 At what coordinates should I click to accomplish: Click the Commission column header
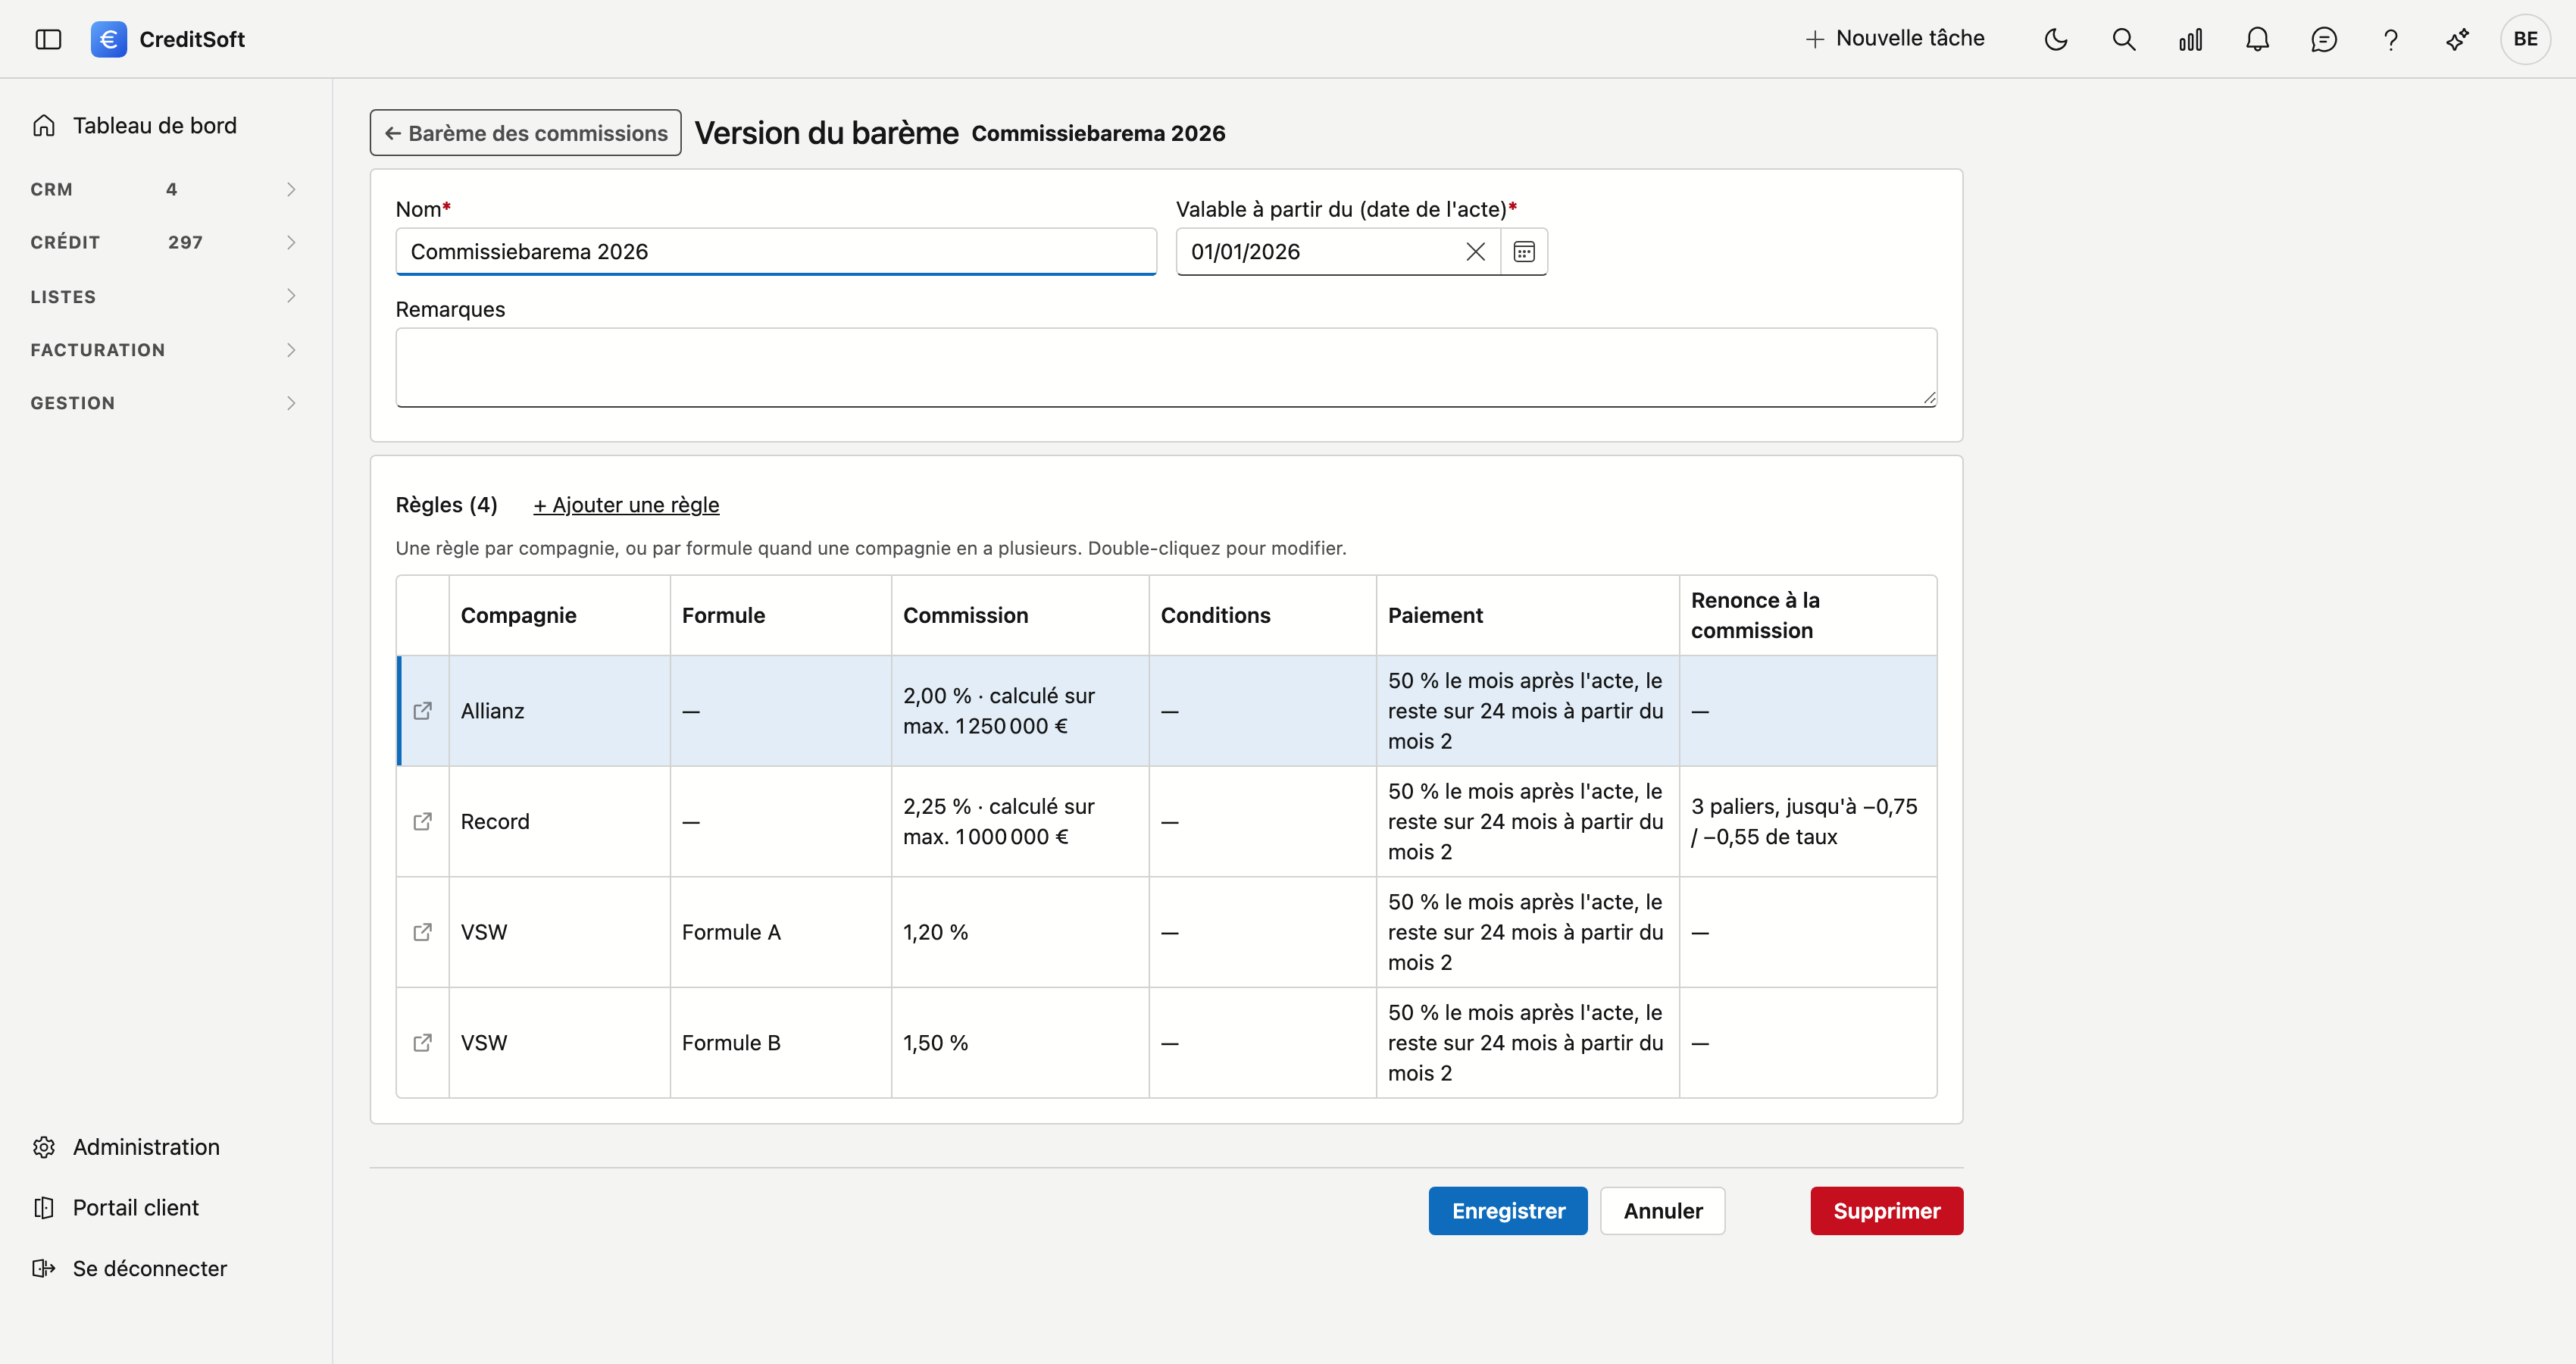point(1020,615)
